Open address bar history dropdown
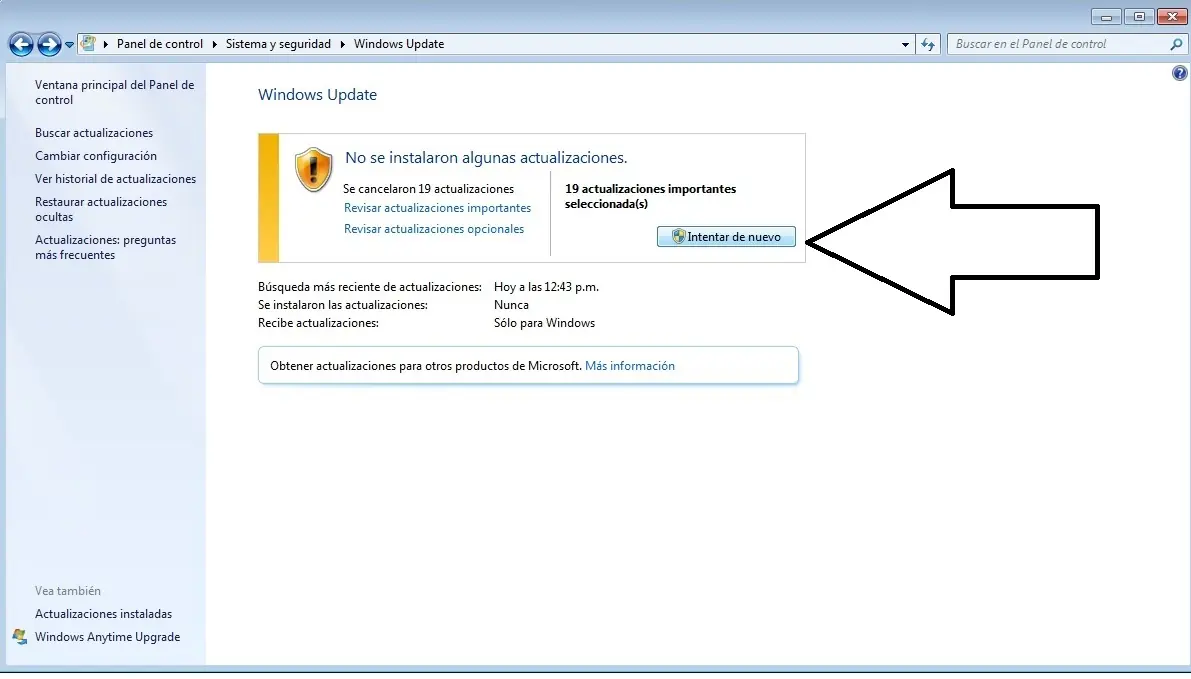 pyautogui.click(x=905, y=44)
